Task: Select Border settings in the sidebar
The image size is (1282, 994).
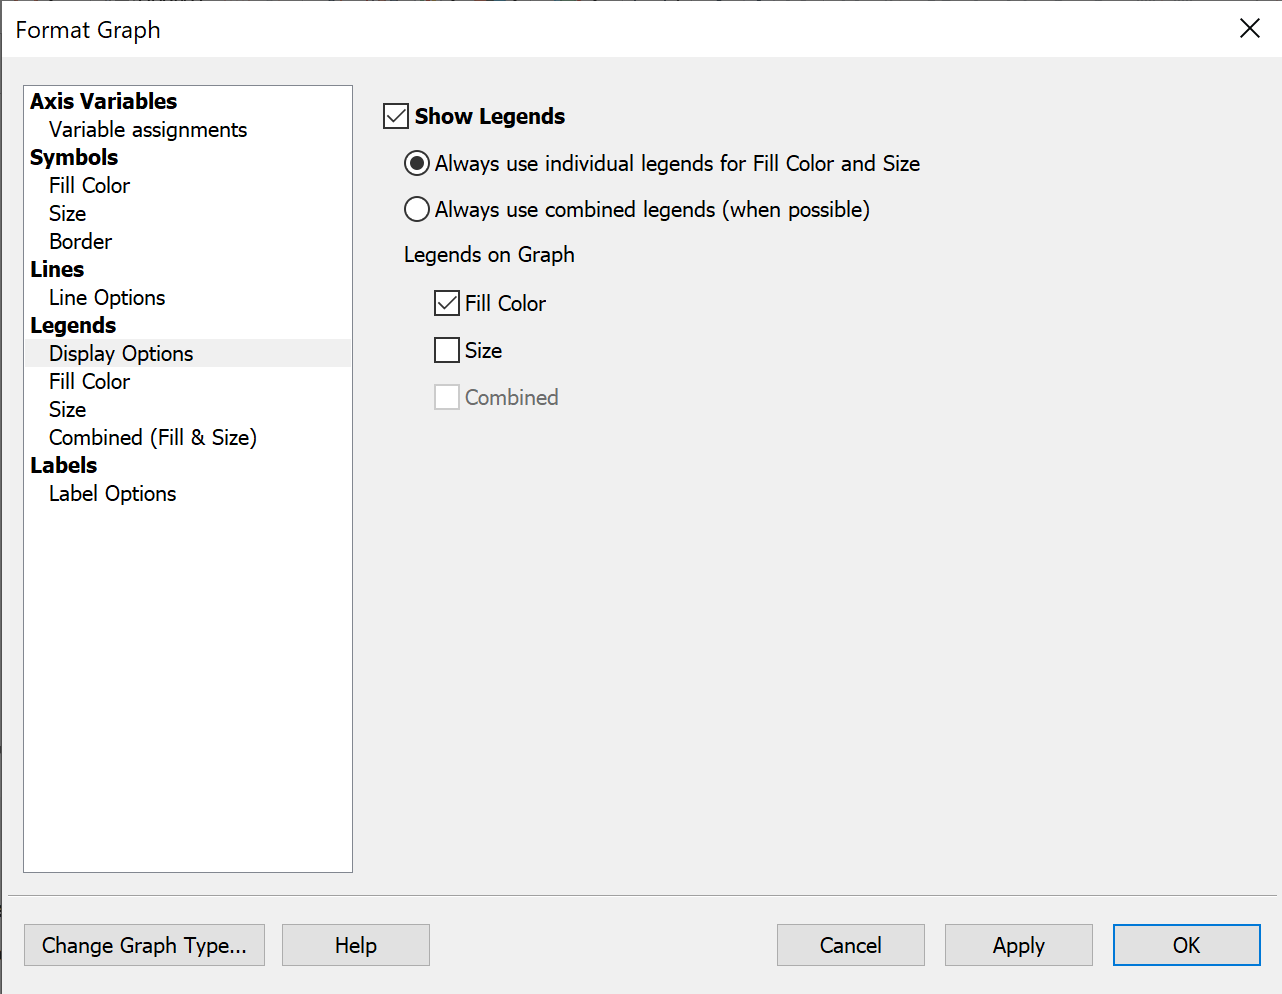Action: click(80, 241)
